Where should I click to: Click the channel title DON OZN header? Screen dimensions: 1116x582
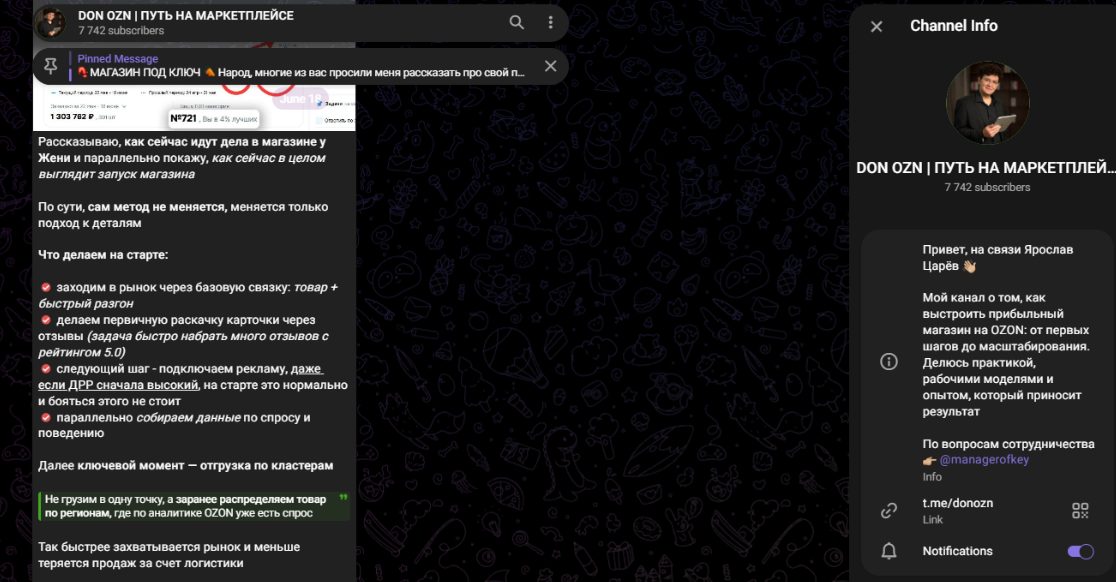pyautogui.click(x=186, y=16)
